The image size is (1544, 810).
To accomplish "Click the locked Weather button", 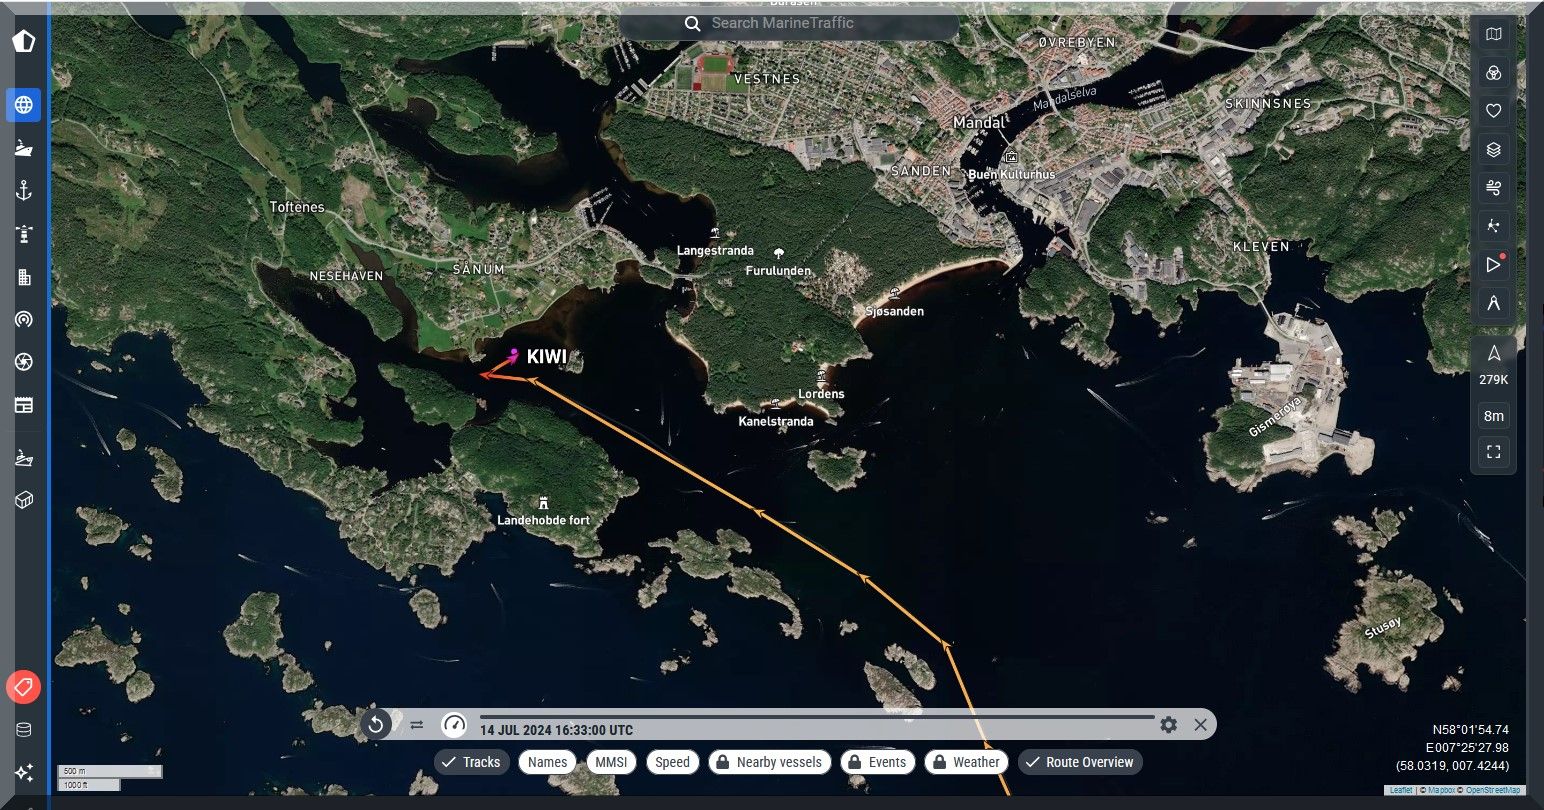I will (966, 762).
